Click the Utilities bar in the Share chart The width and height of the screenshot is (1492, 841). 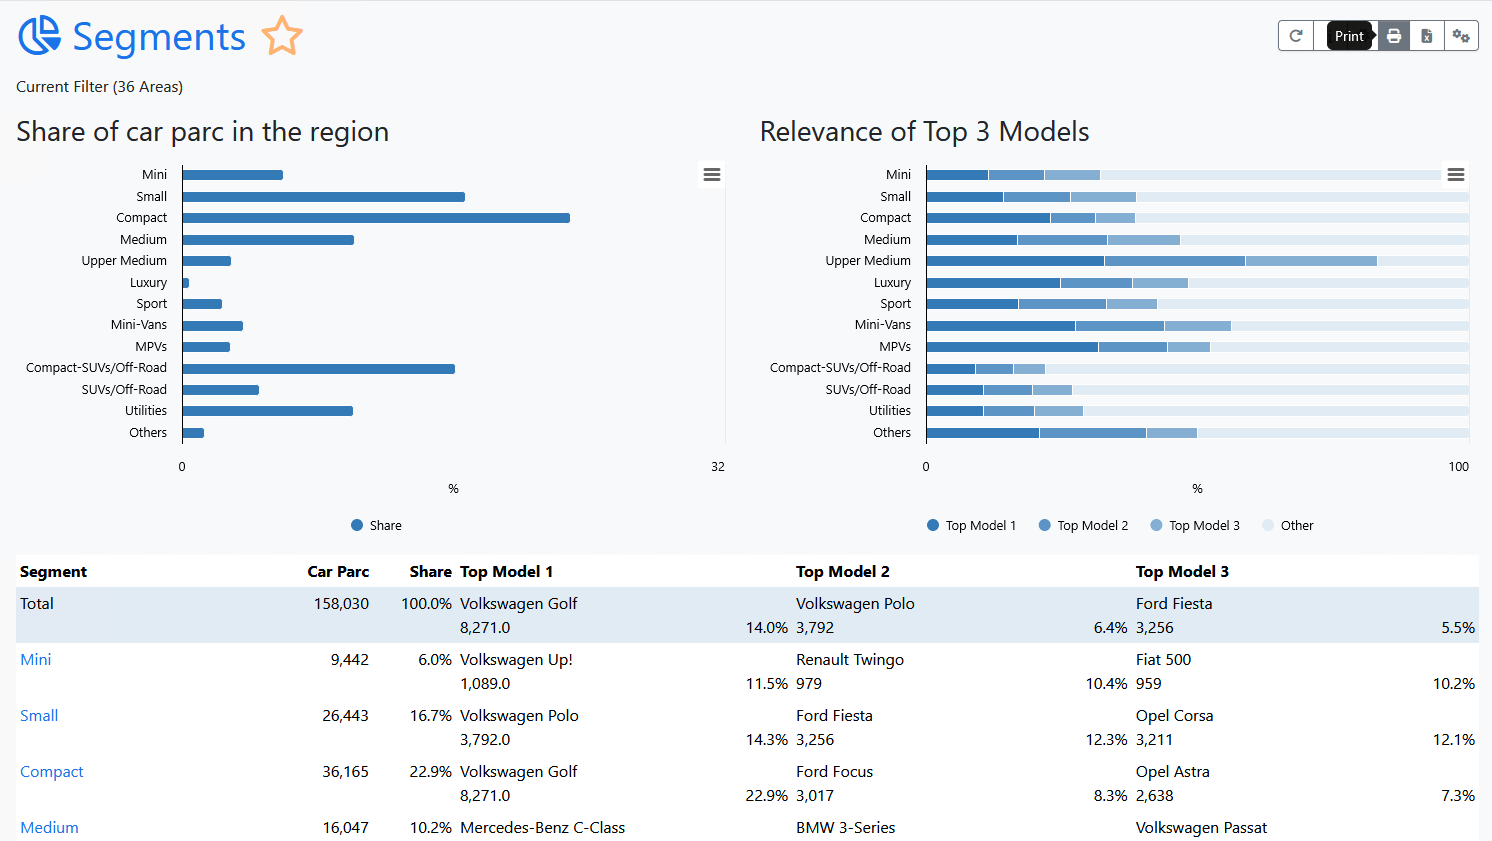pos(268,411)
